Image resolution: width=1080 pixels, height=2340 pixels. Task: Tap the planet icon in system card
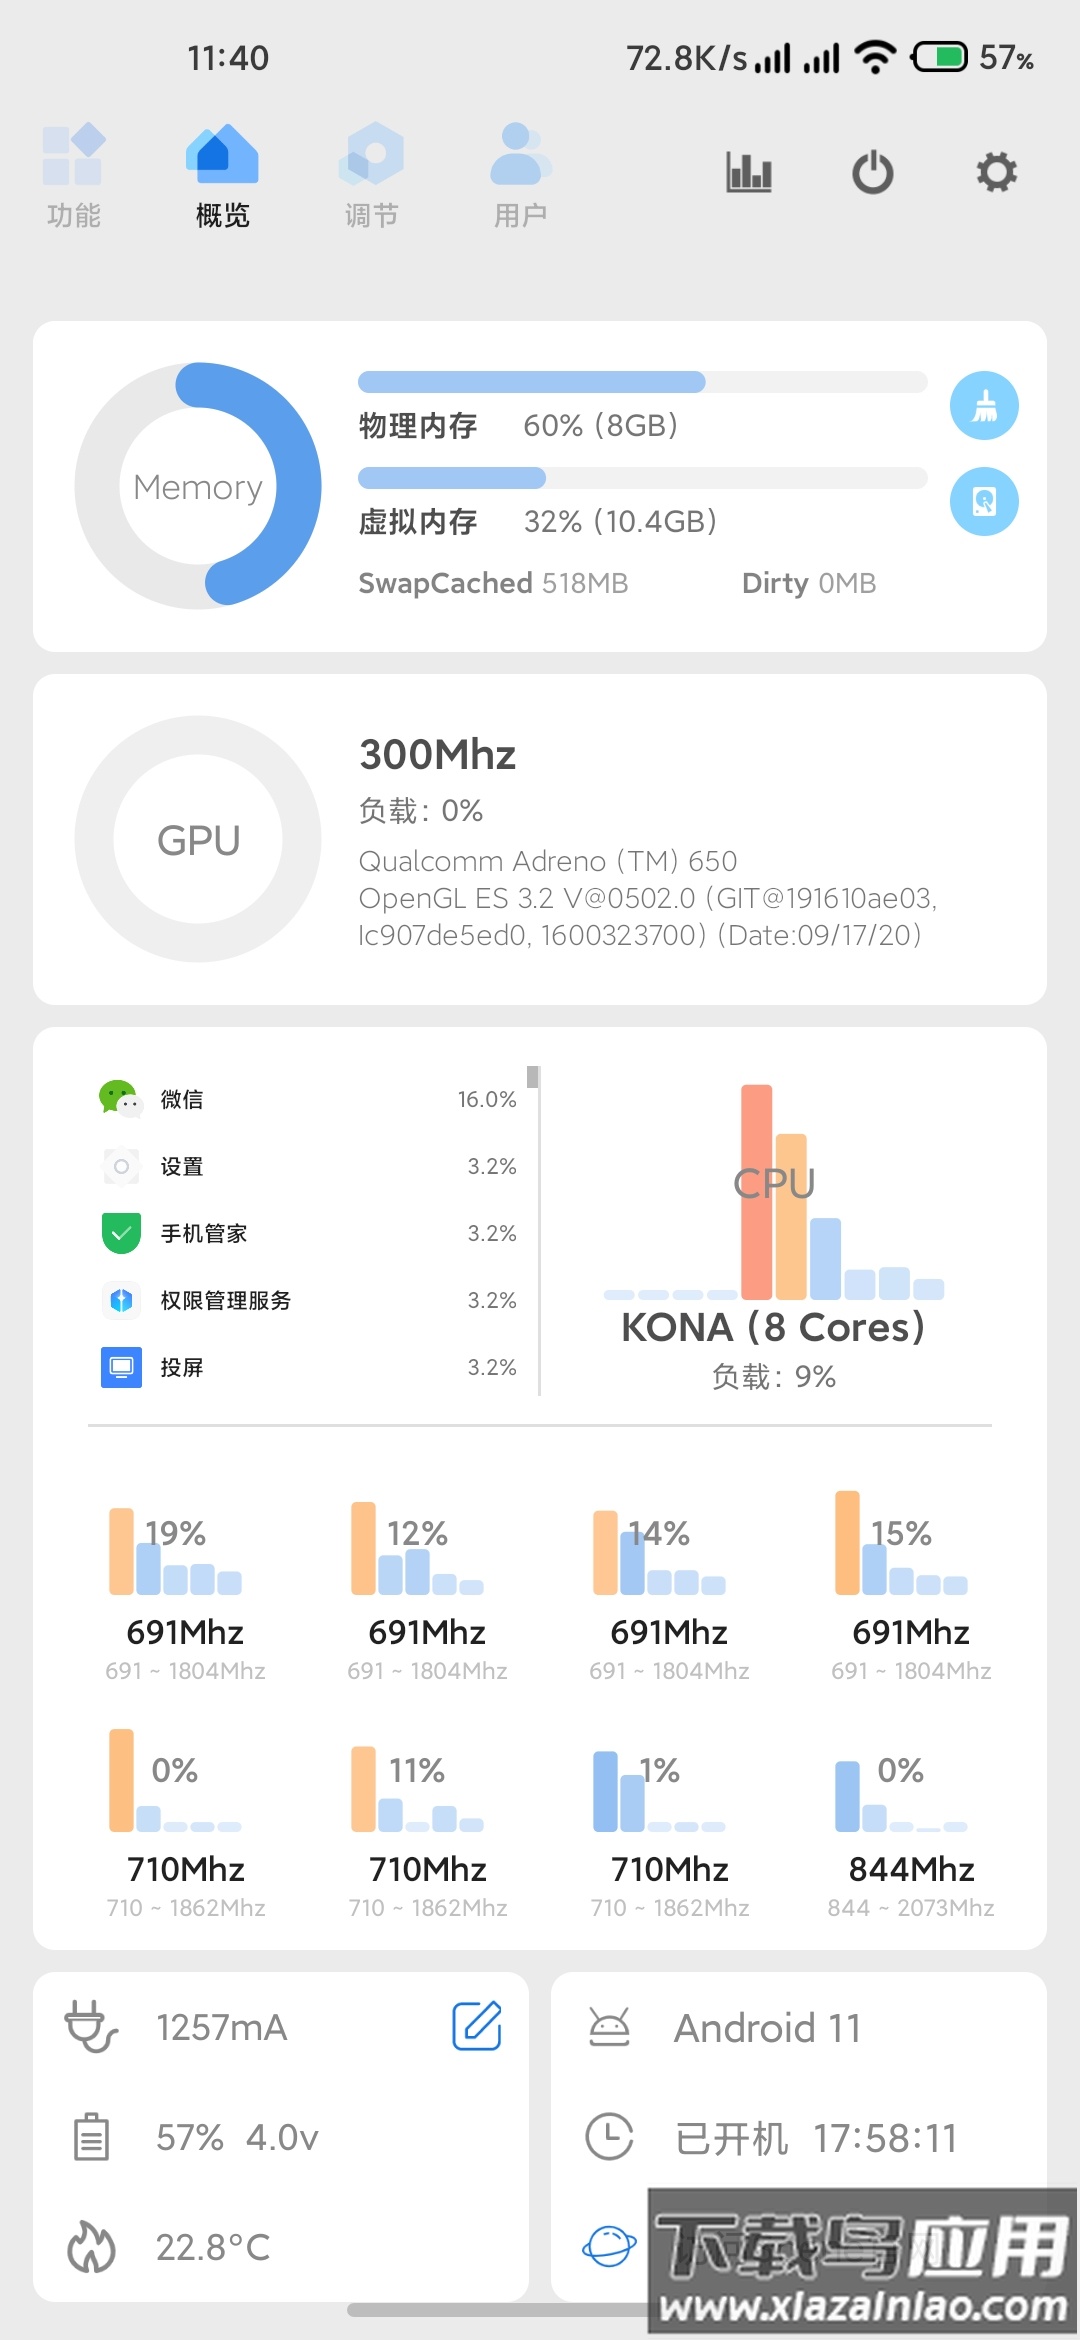coord(609,2246)
